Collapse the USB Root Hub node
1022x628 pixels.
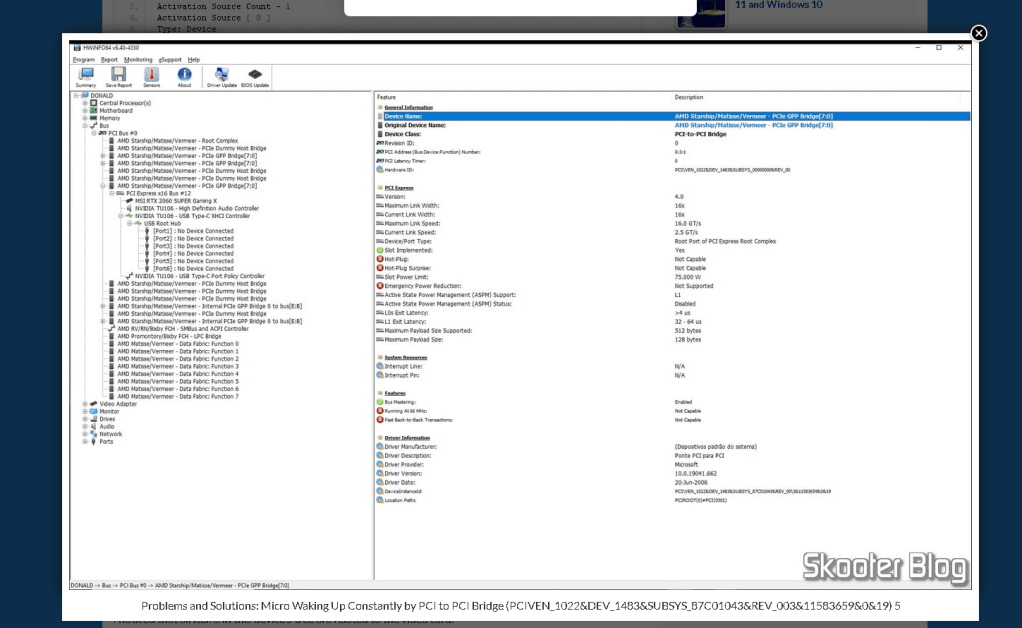[129, 223]
